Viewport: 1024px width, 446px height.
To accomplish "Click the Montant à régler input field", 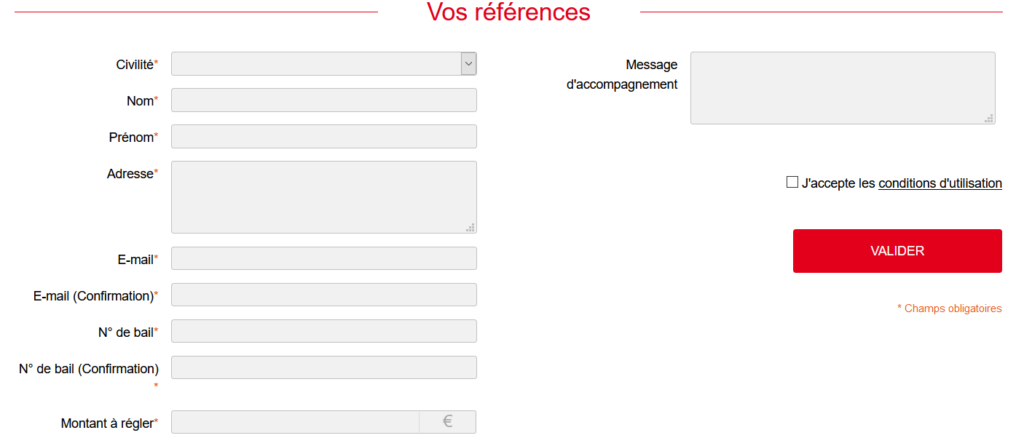I will pyautogui.click(x=295, y=422).
